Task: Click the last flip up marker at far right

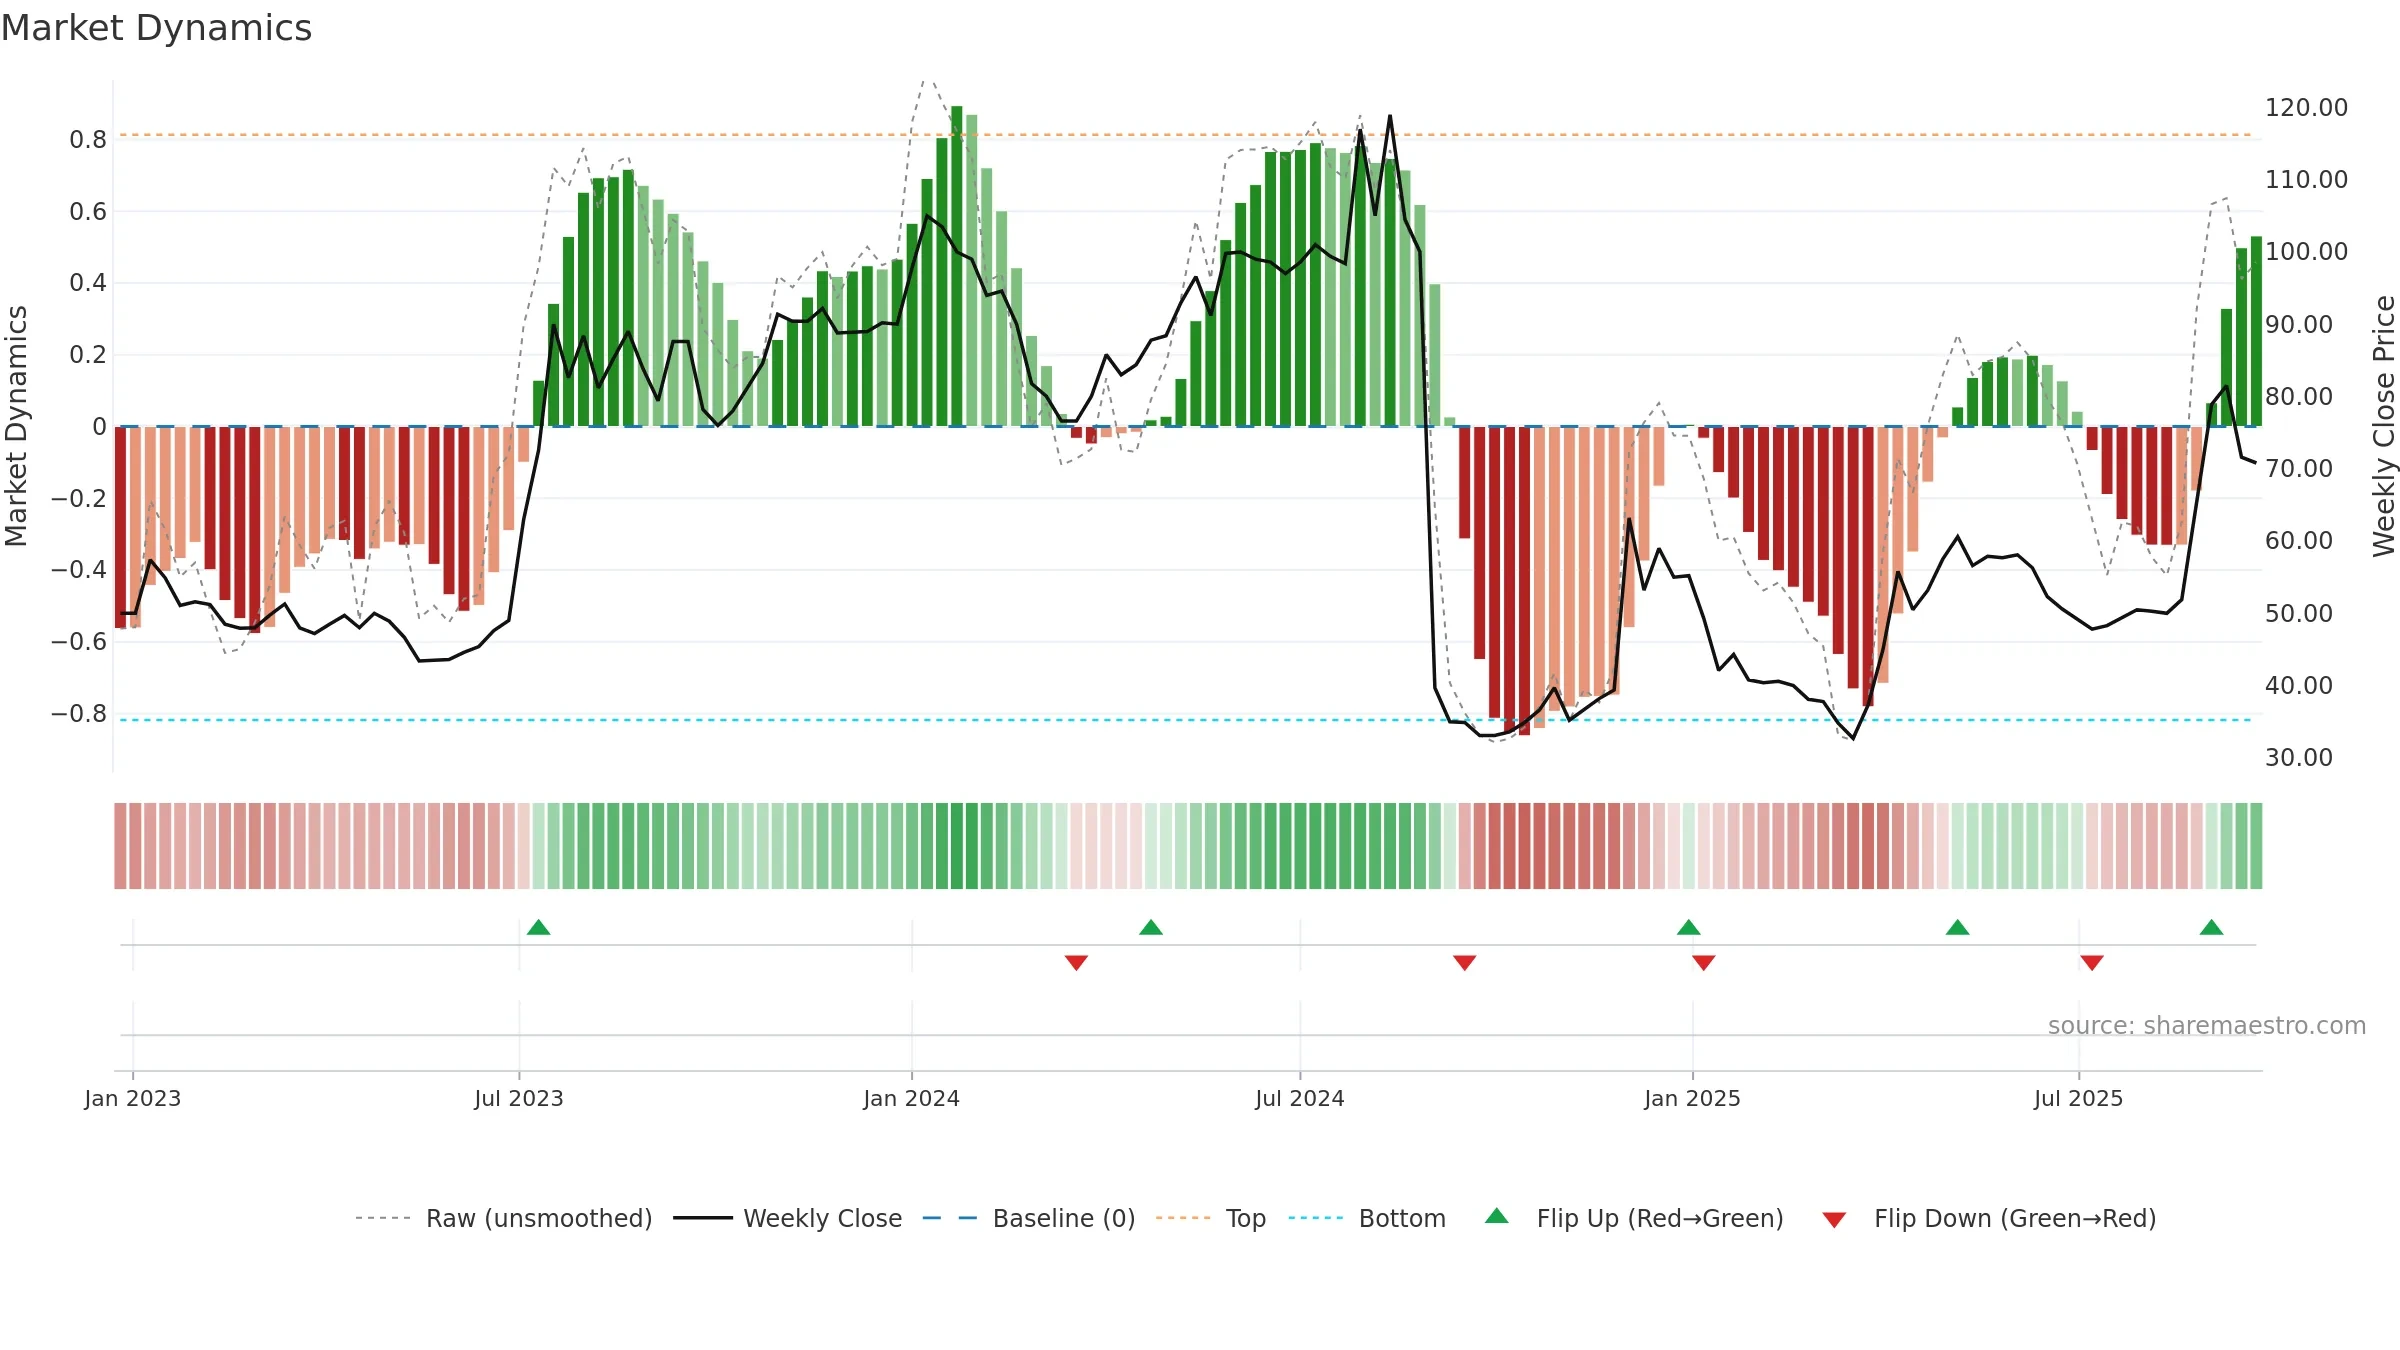Action: coord(2212,927)
